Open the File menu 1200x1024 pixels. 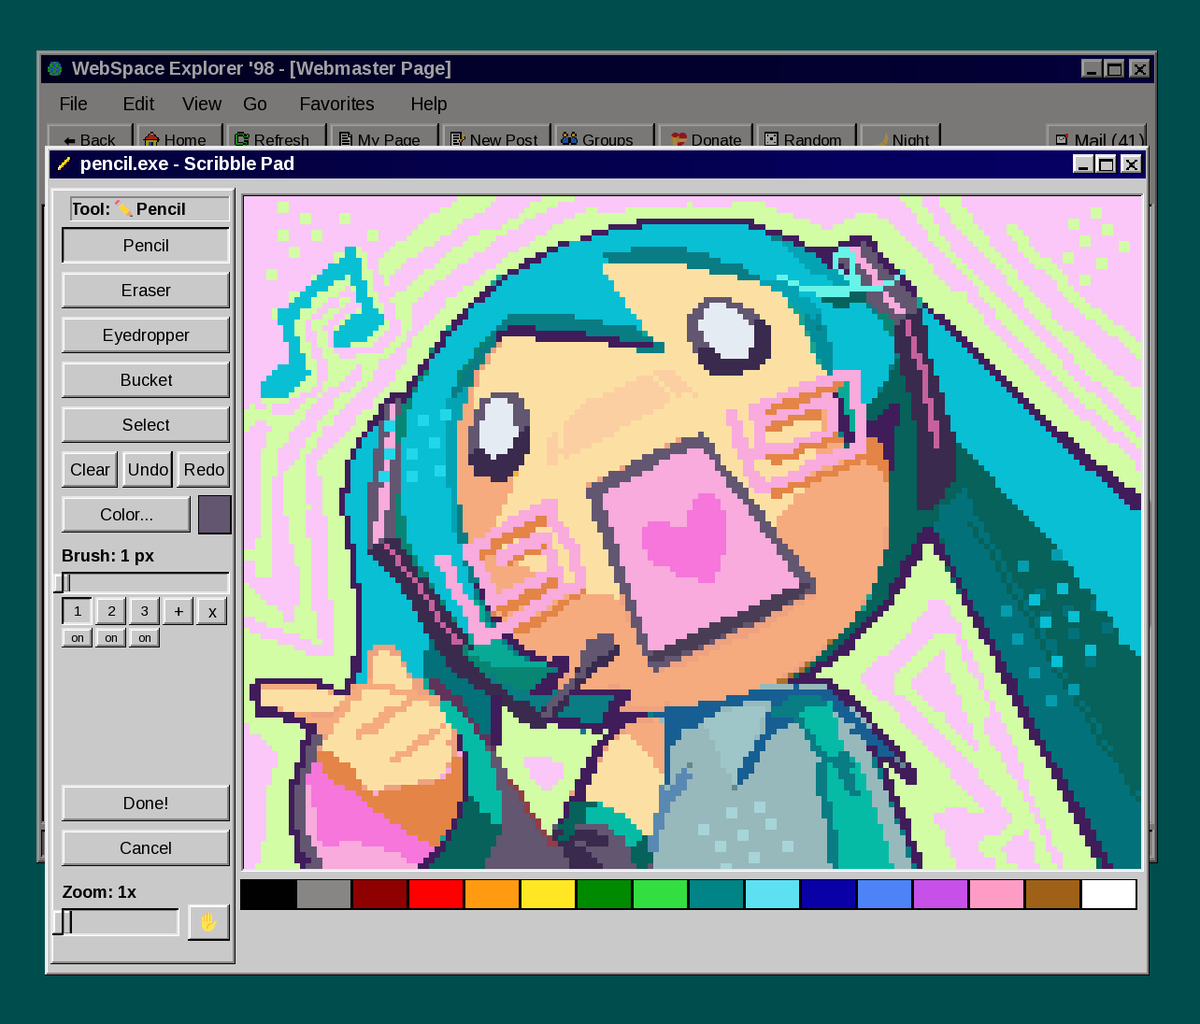[x=73, y=104]
